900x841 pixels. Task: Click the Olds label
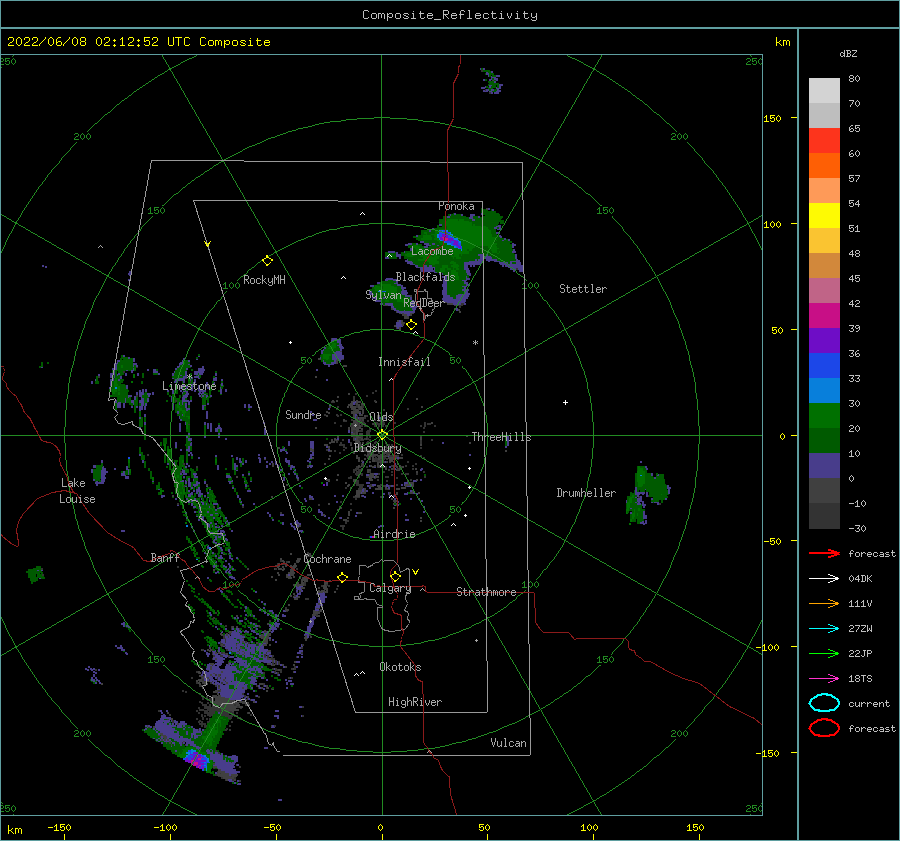[381, 417]
